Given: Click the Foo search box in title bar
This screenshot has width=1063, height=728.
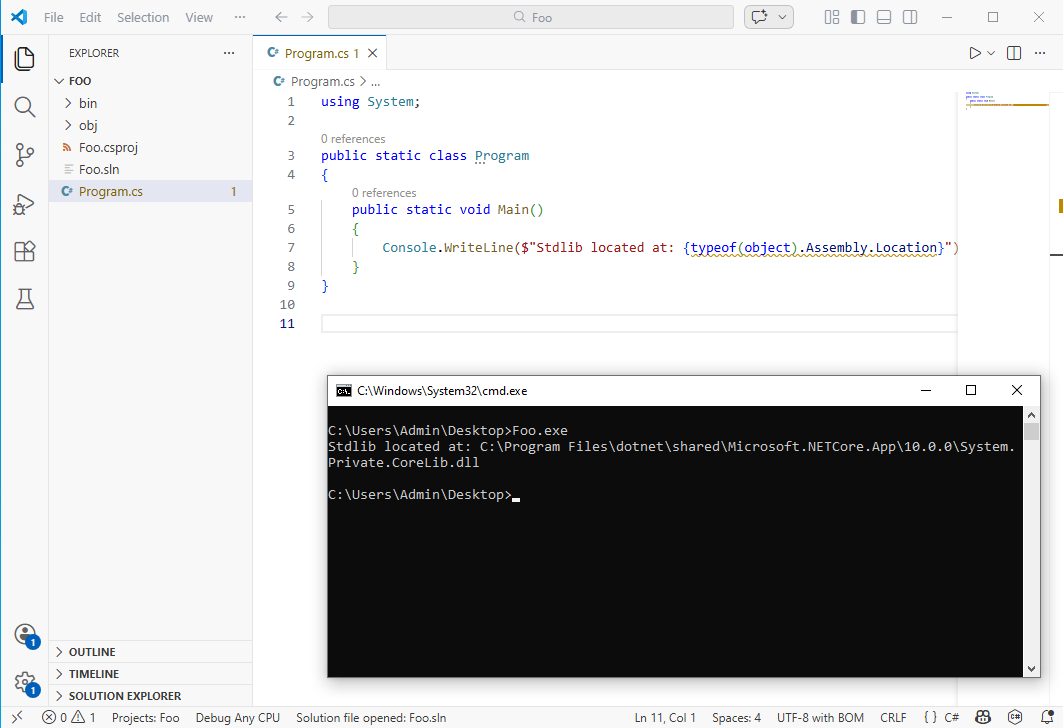Looking at the screenshot, I should click(532, 17).
